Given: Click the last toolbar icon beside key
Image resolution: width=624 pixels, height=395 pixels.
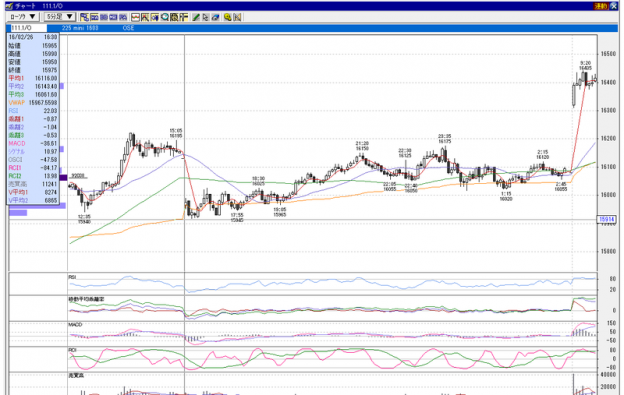Looking at the screenshot, I should (237, 17).
